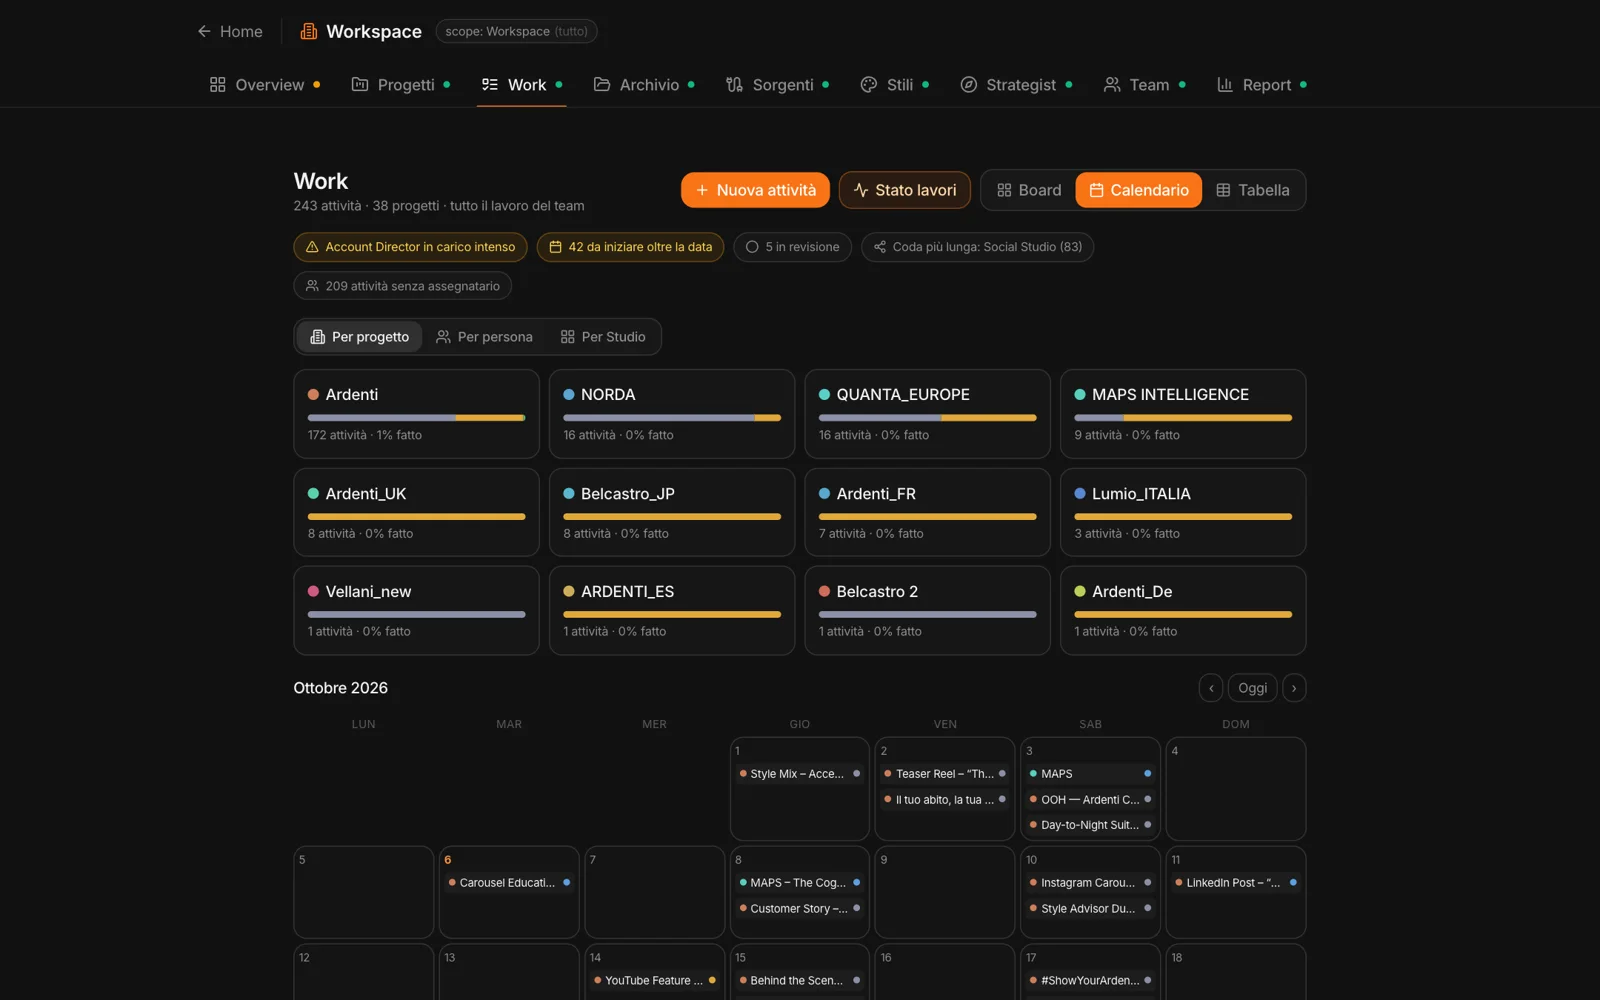The image size is (1600, 1000).
Task: Create a new task with Nuova attività
Action: point(755,190)
